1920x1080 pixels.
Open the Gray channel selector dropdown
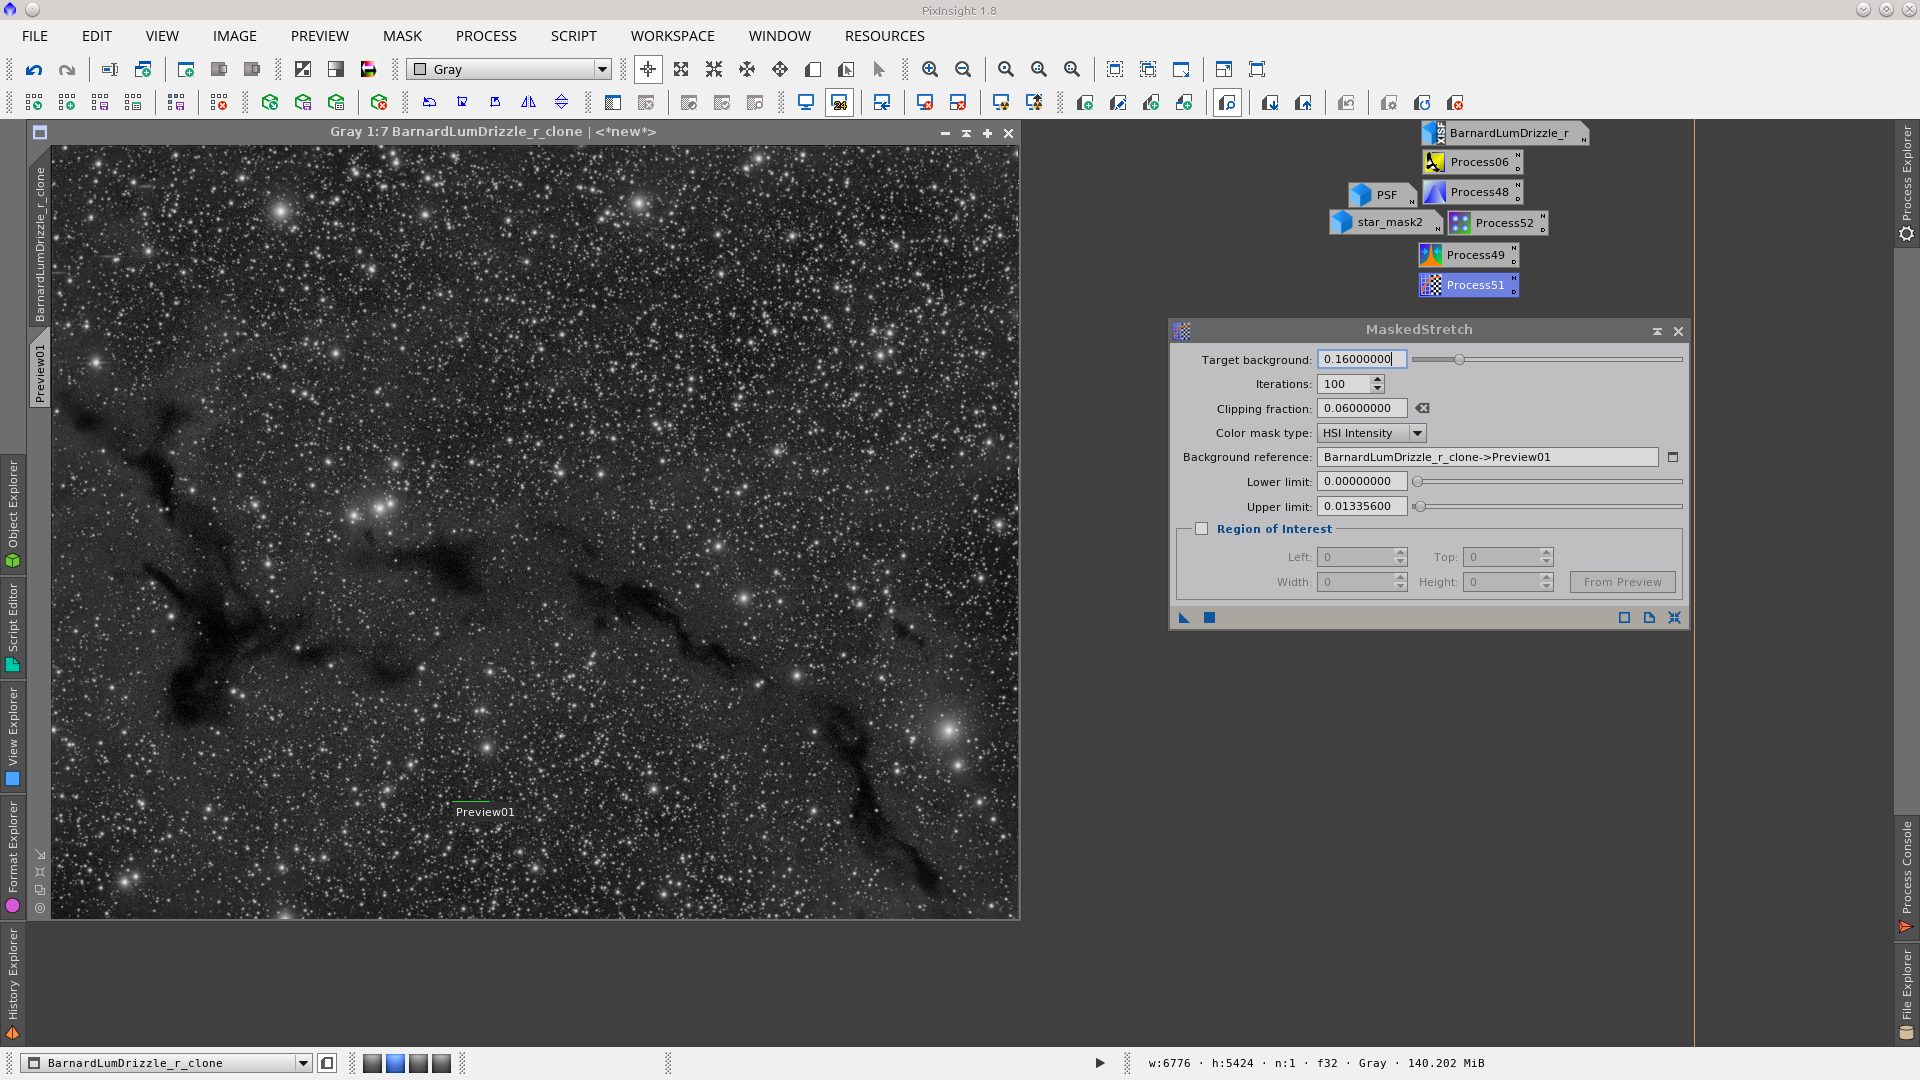click(602, 70)
